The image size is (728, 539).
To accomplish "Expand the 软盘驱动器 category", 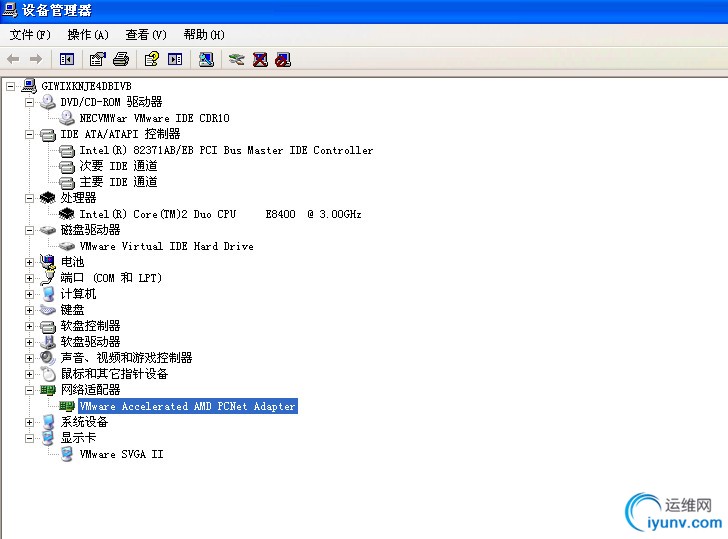I will 29,342.
